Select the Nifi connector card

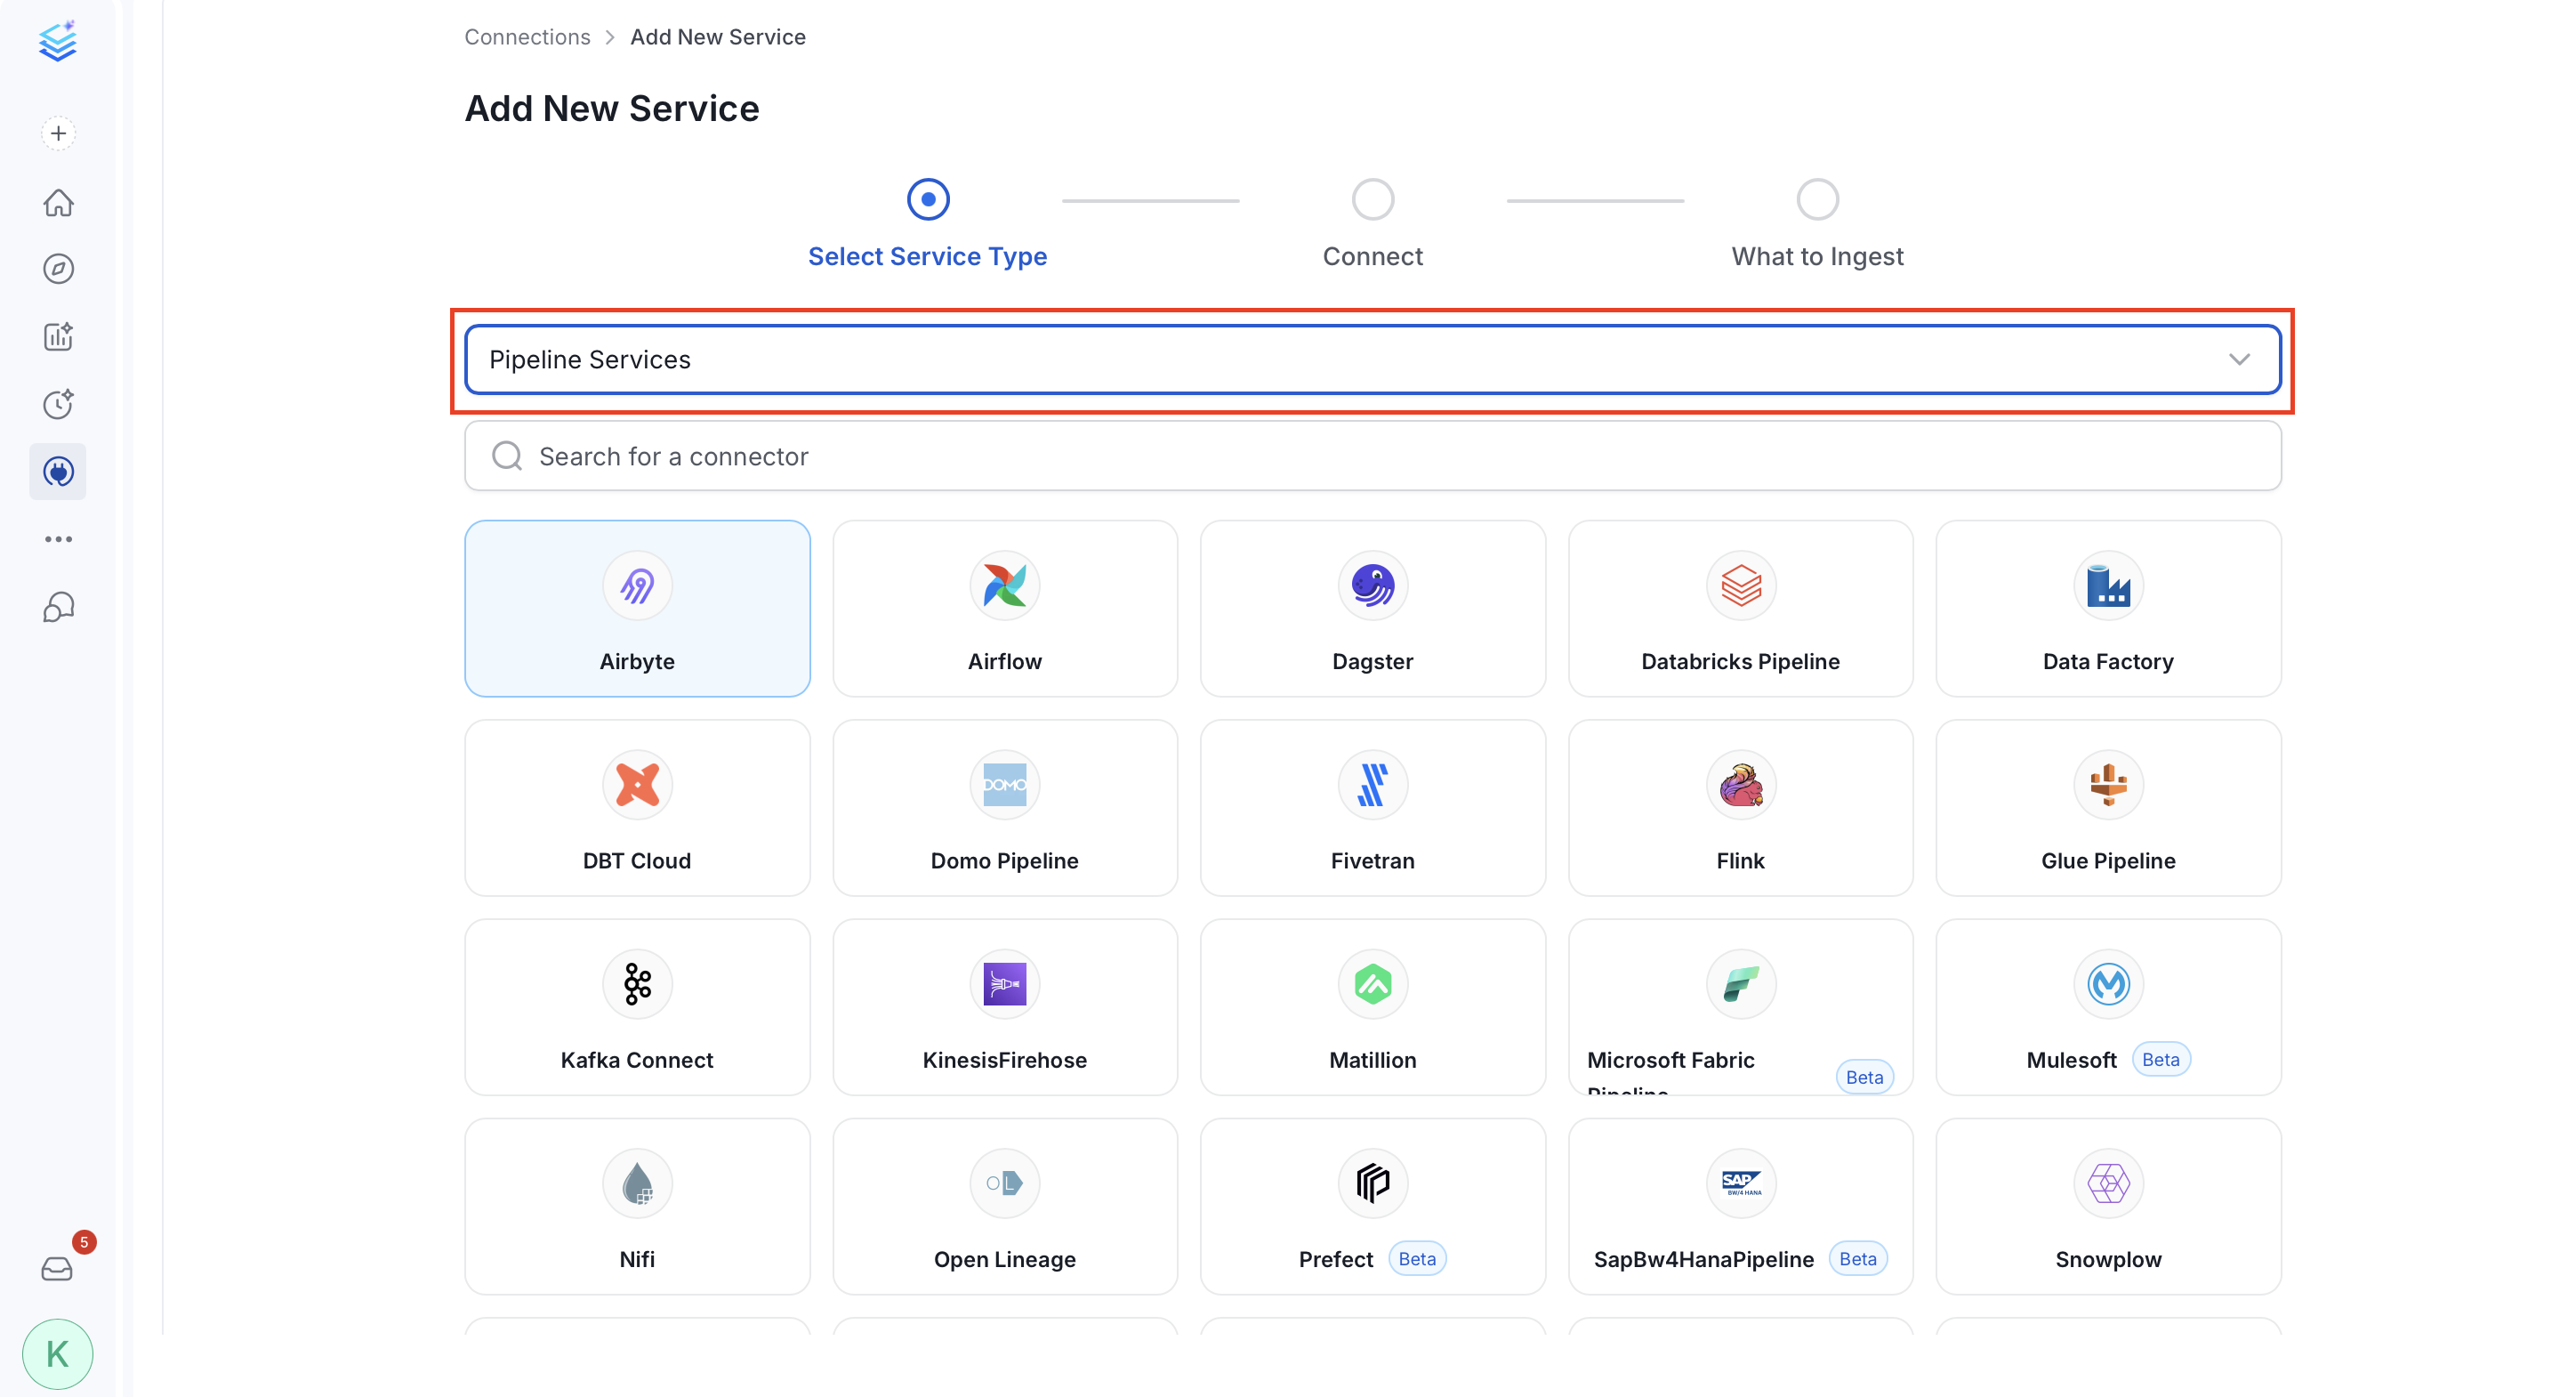tap(637, 1206)
